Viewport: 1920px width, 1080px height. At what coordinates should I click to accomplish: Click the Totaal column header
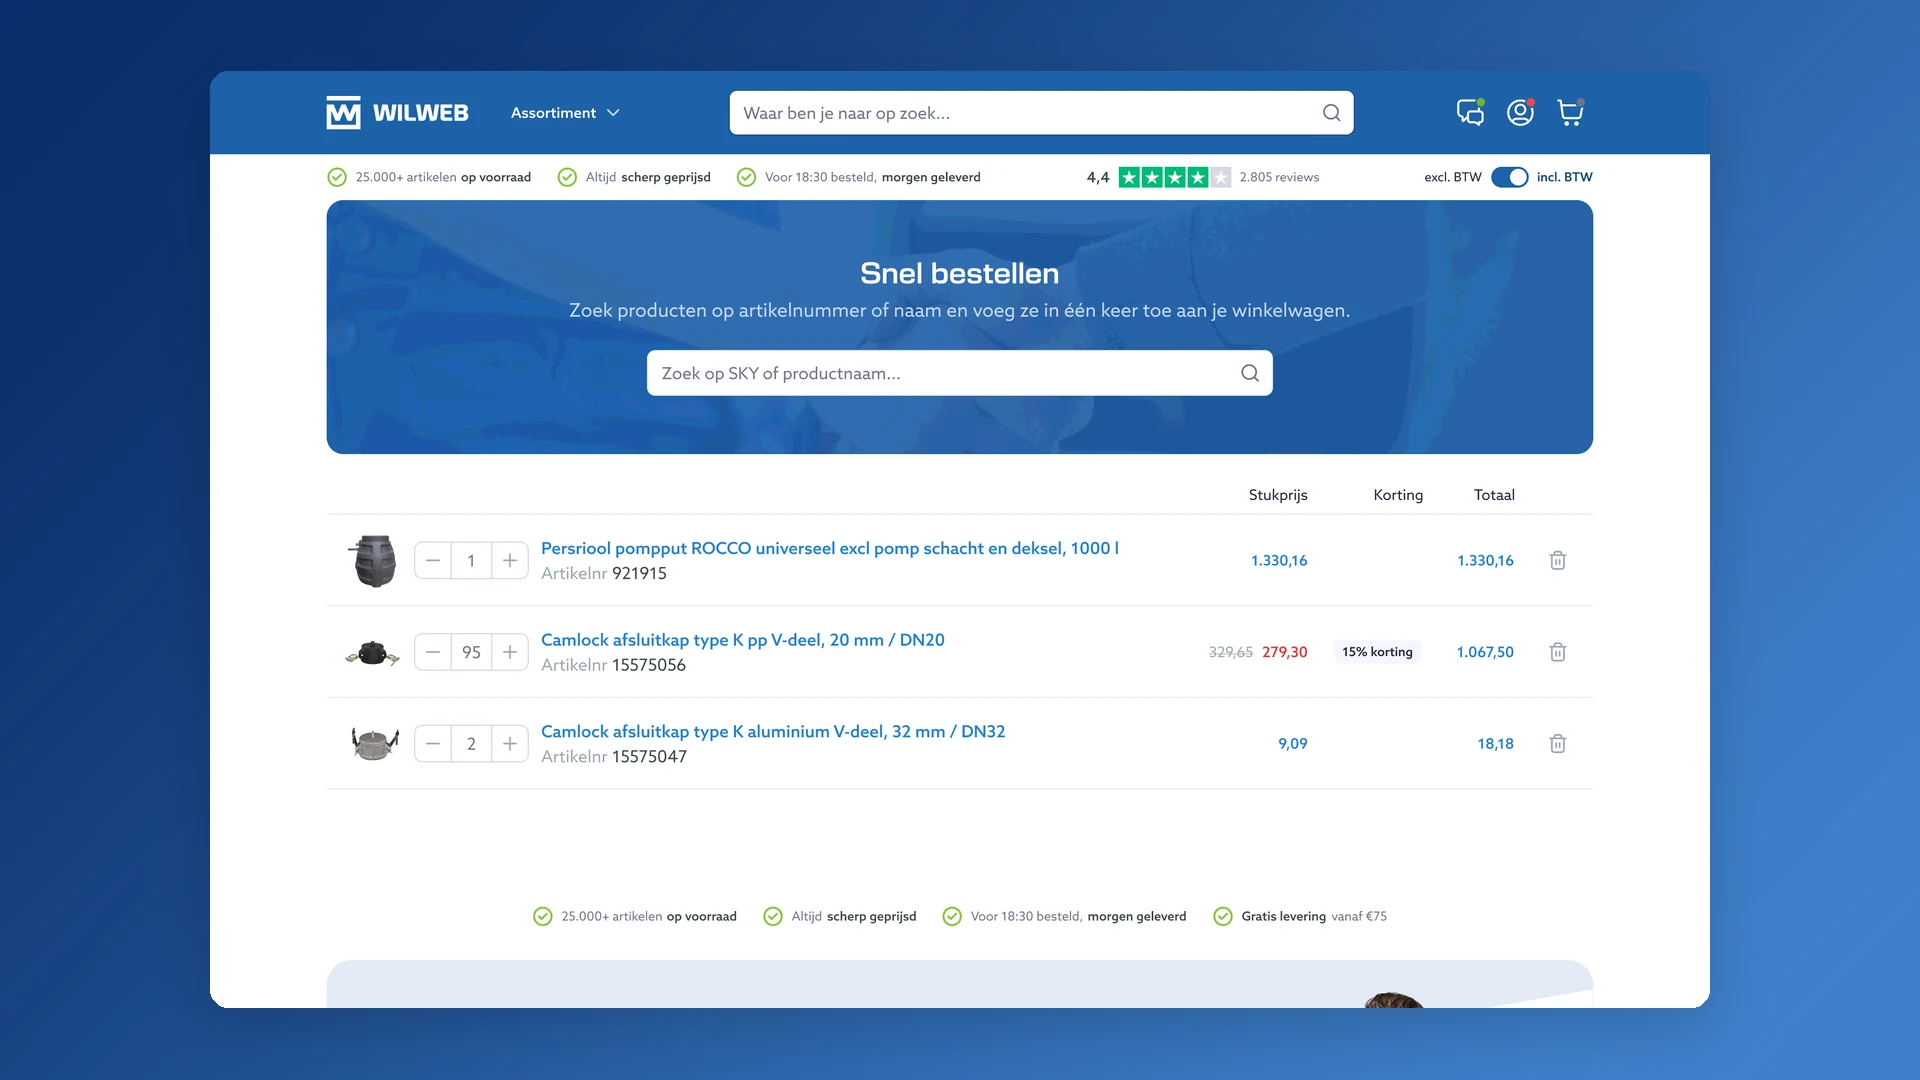[1494, 495]
